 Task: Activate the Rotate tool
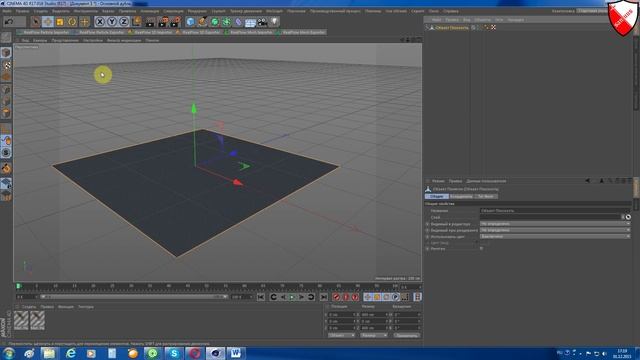(72, 22)
